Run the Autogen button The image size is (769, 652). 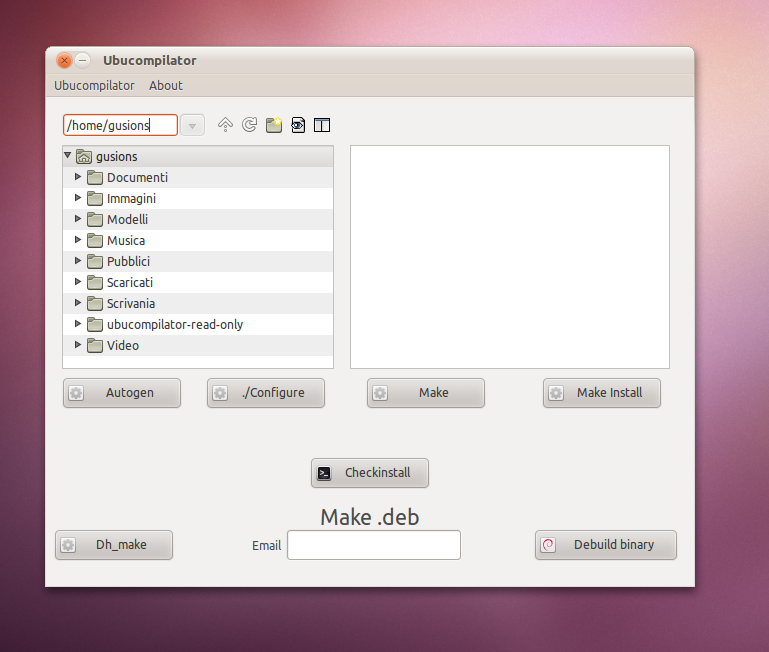click(x=122, y=393)
